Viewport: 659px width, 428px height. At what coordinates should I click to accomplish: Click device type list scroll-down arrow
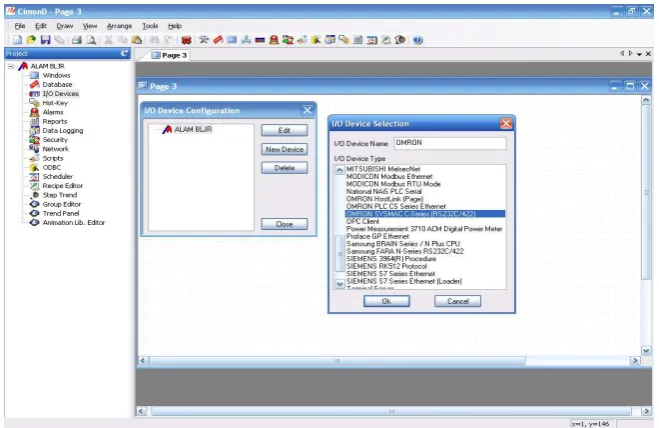pyautogui.click(x=340, y=285)
